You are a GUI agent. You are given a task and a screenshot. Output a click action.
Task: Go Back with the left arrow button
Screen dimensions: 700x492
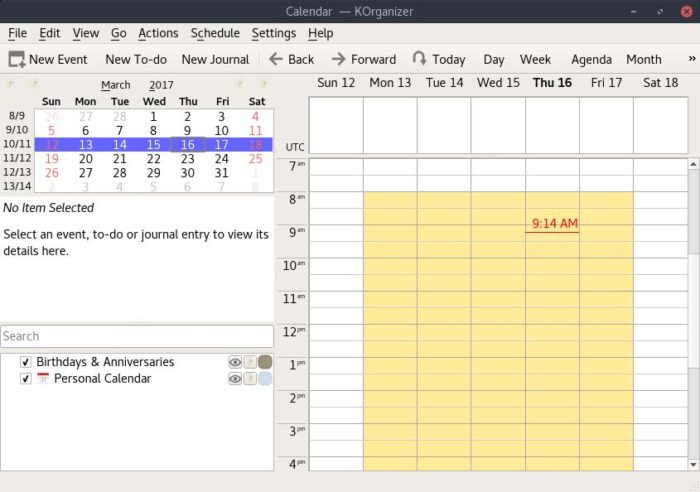pos(292,59)
